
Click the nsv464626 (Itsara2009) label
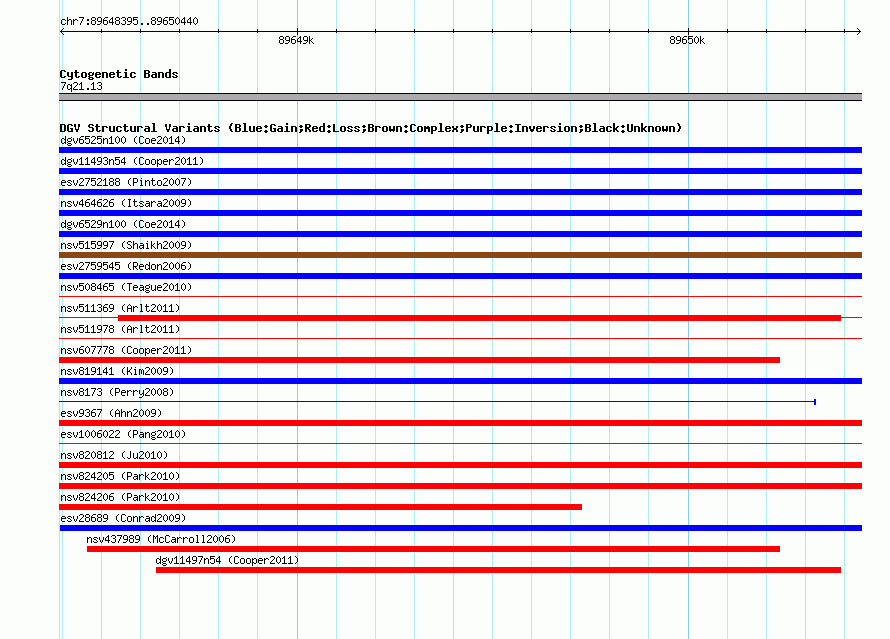click(126, 203)
